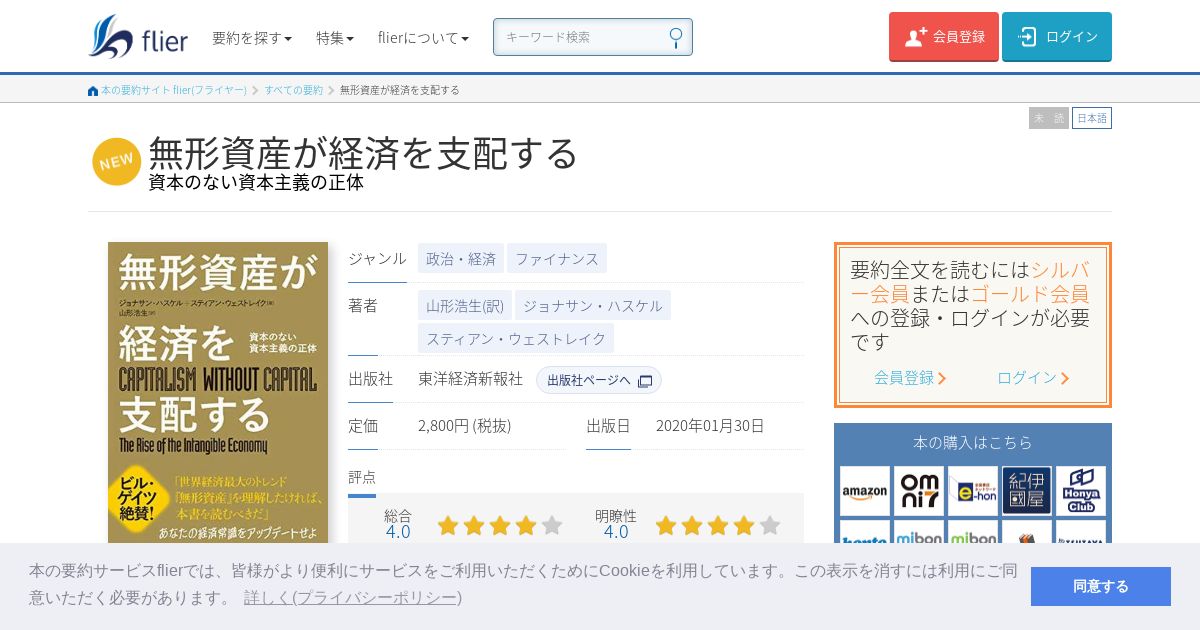
Task: Expand the flierについて menu
Action: pos(423,37)
